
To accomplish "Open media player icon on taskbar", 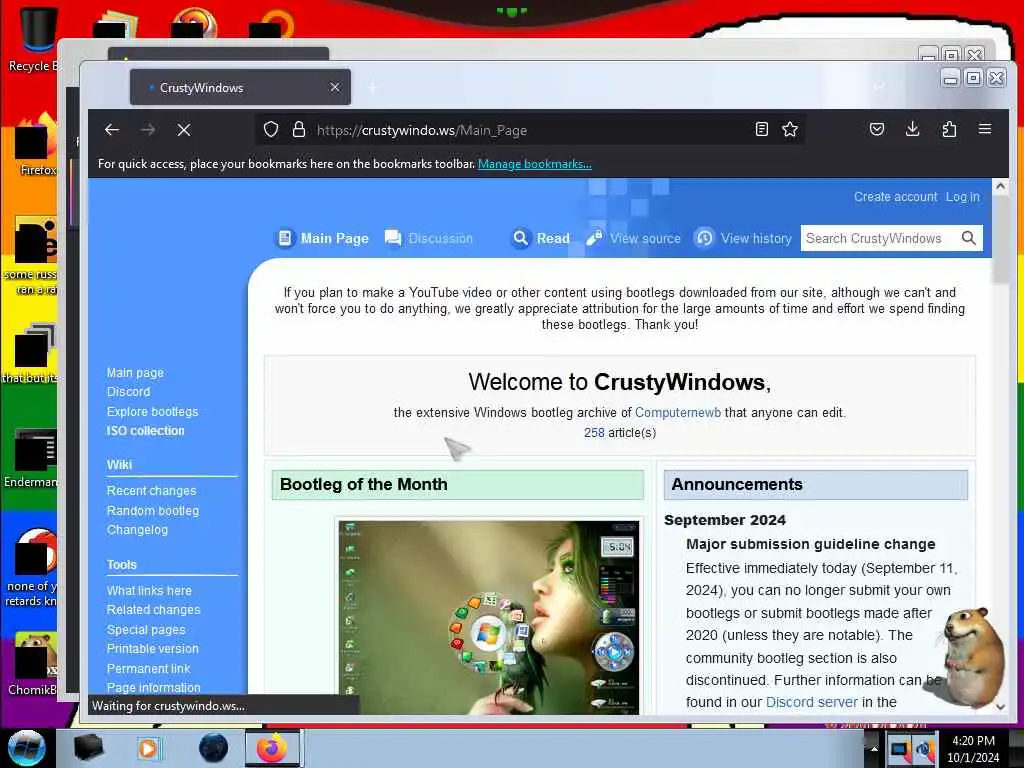I will point(148,748).
